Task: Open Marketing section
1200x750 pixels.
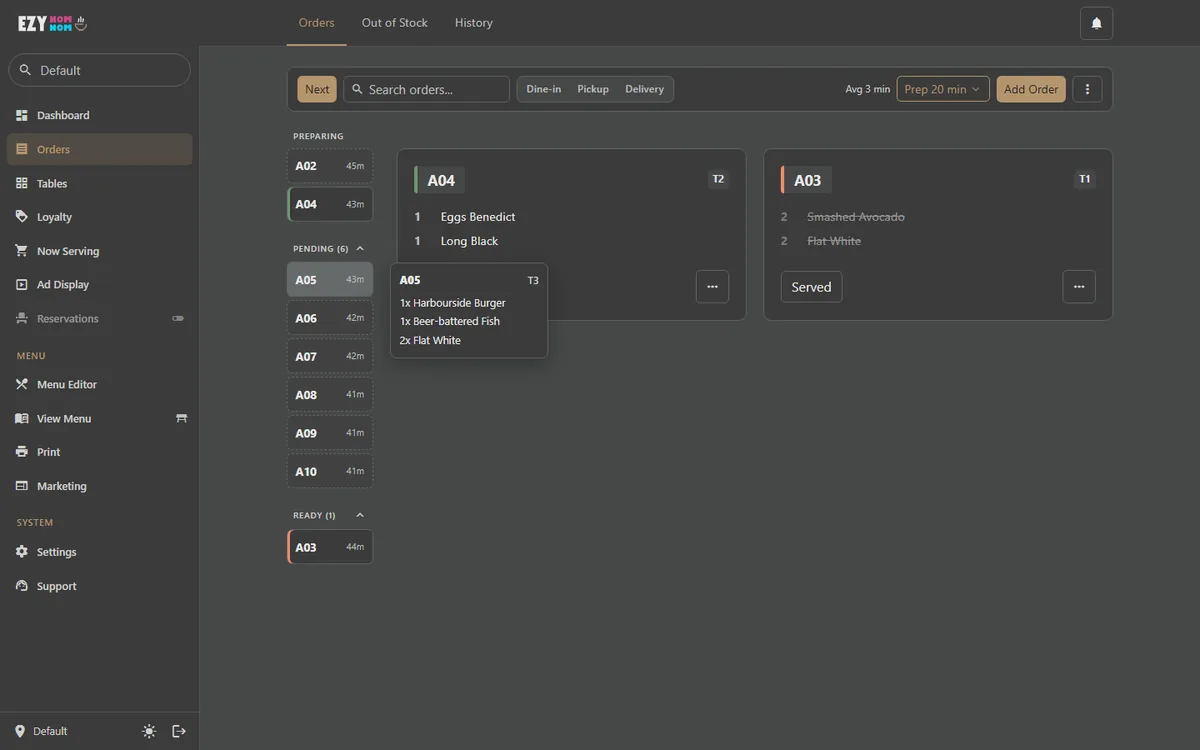Action: tap(99, 486)
